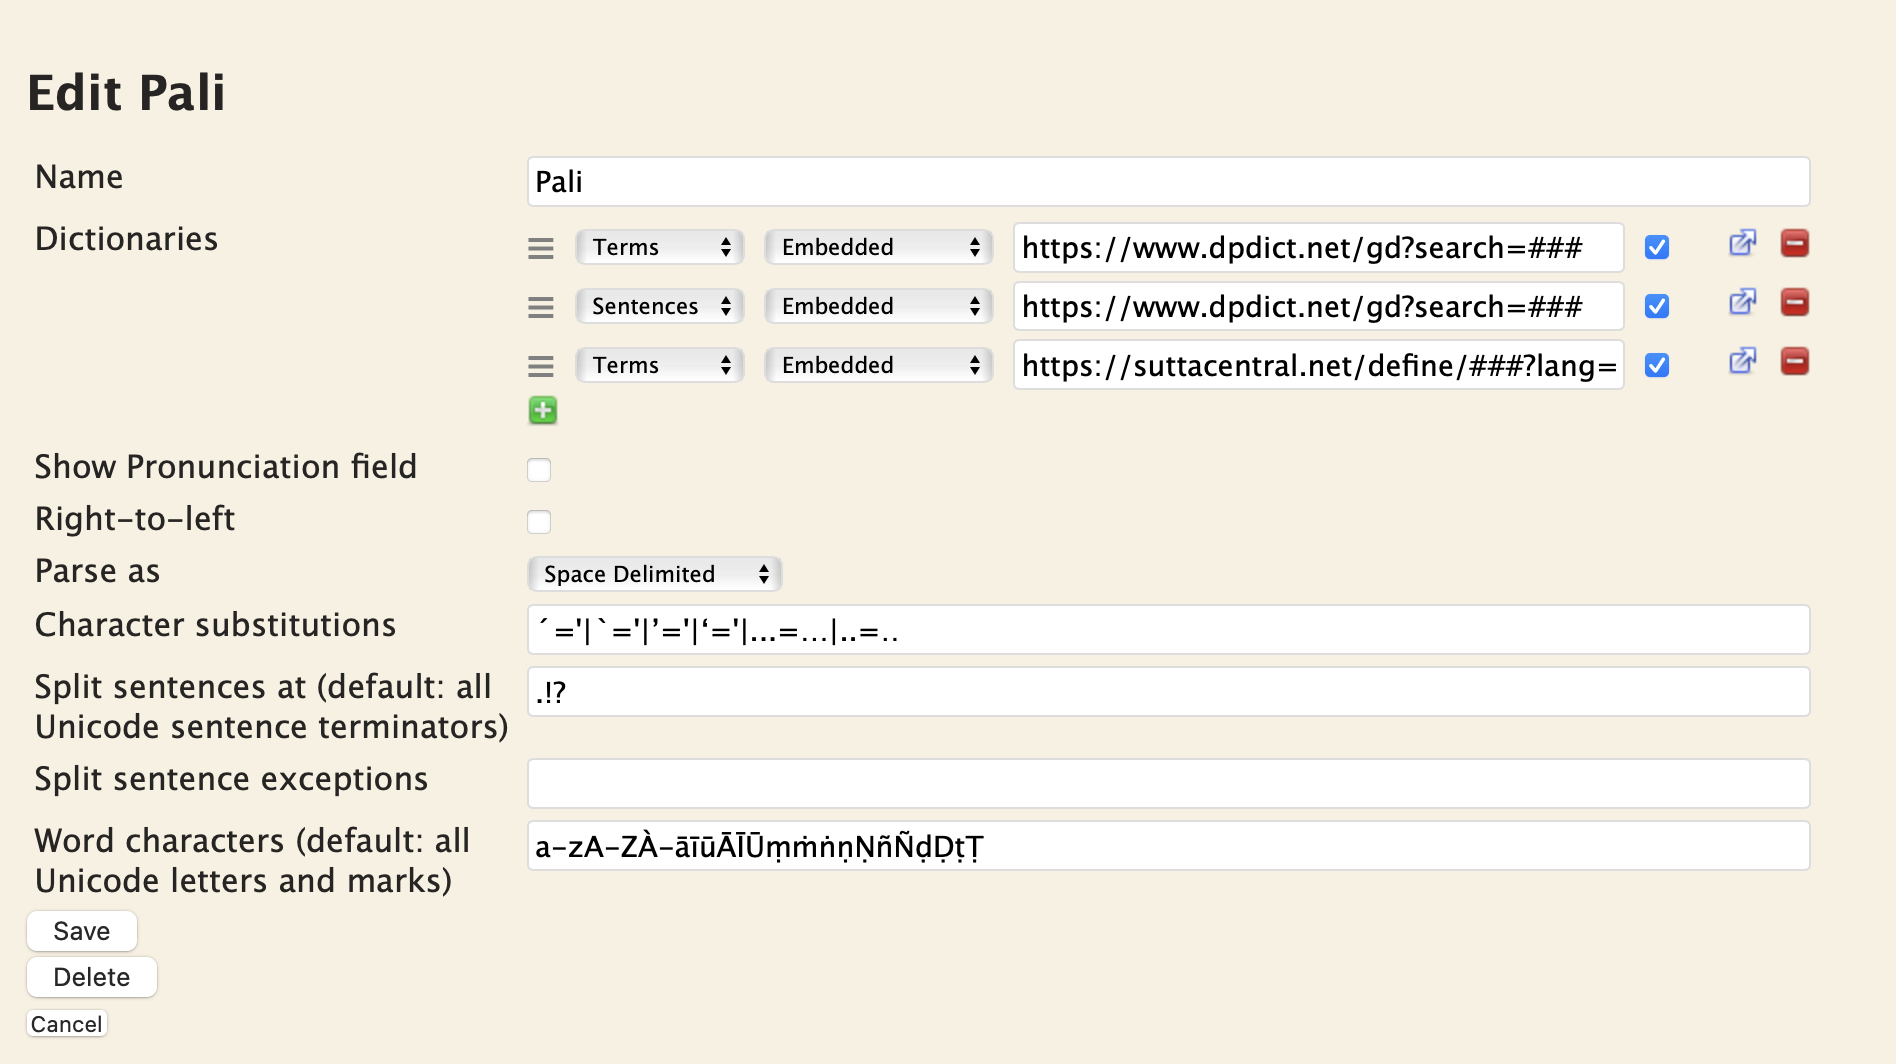This screenshot has height=1064, width=1896.
Task: Remove the suttacentral dictionary row
Action: (1794, 362)
